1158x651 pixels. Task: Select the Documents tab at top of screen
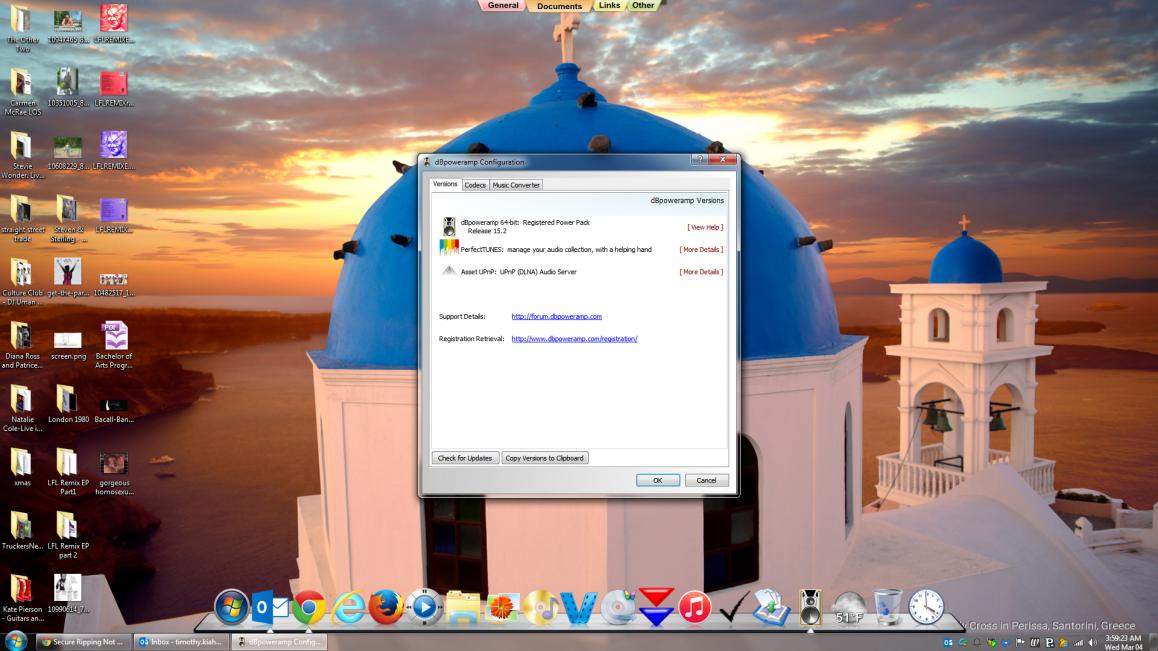[x=559, y=6]
